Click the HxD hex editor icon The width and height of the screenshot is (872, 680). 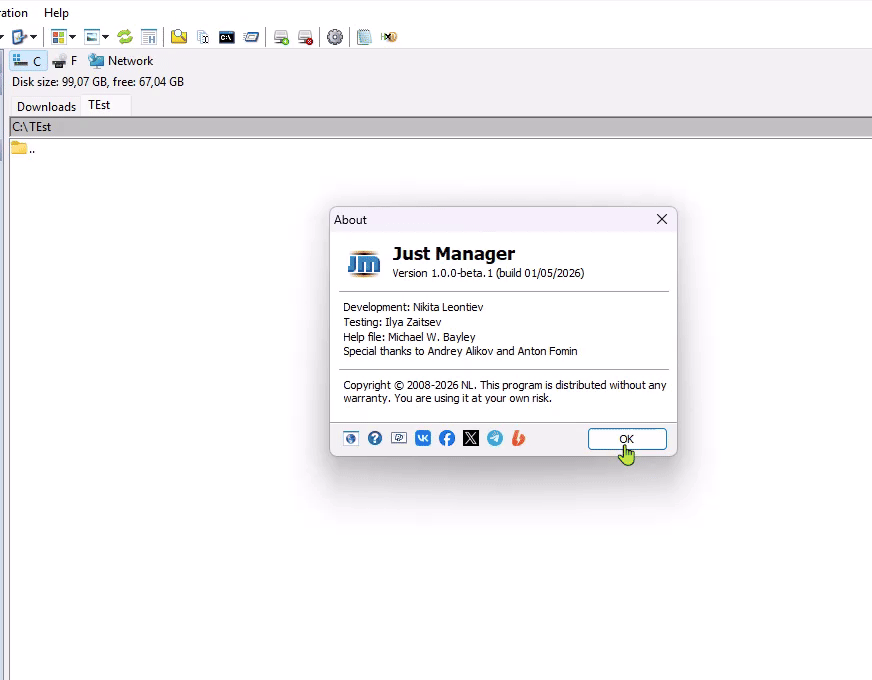tap(389, 37)
